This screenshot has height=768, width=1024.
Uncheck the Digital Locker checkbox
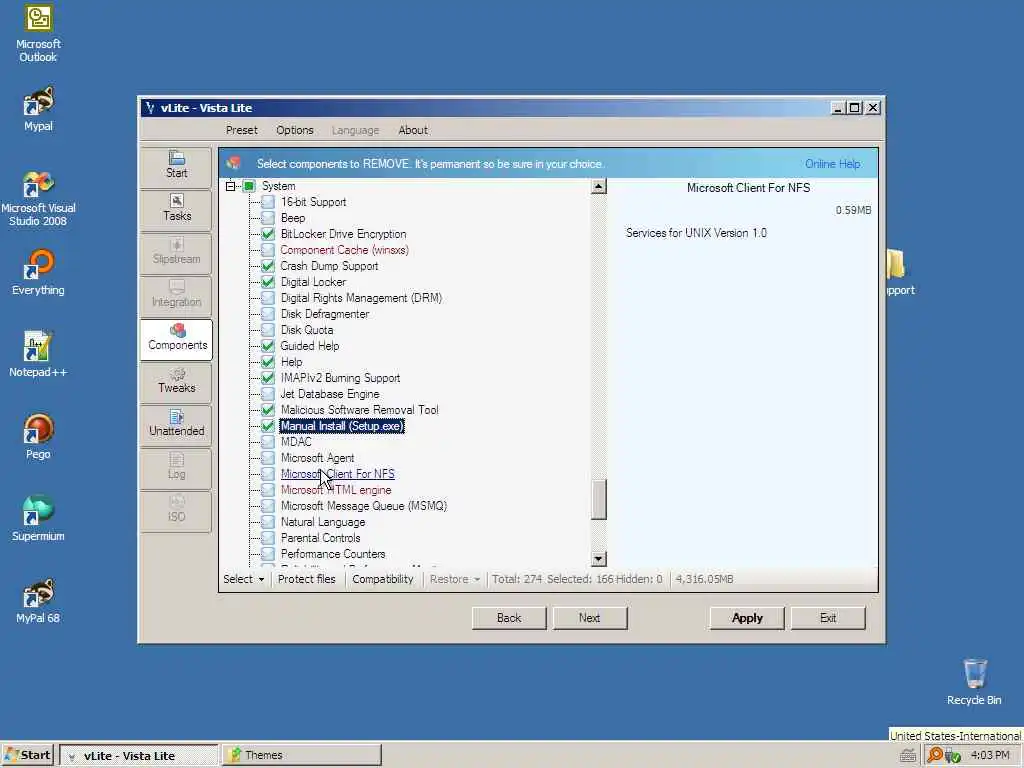point(268,282)
